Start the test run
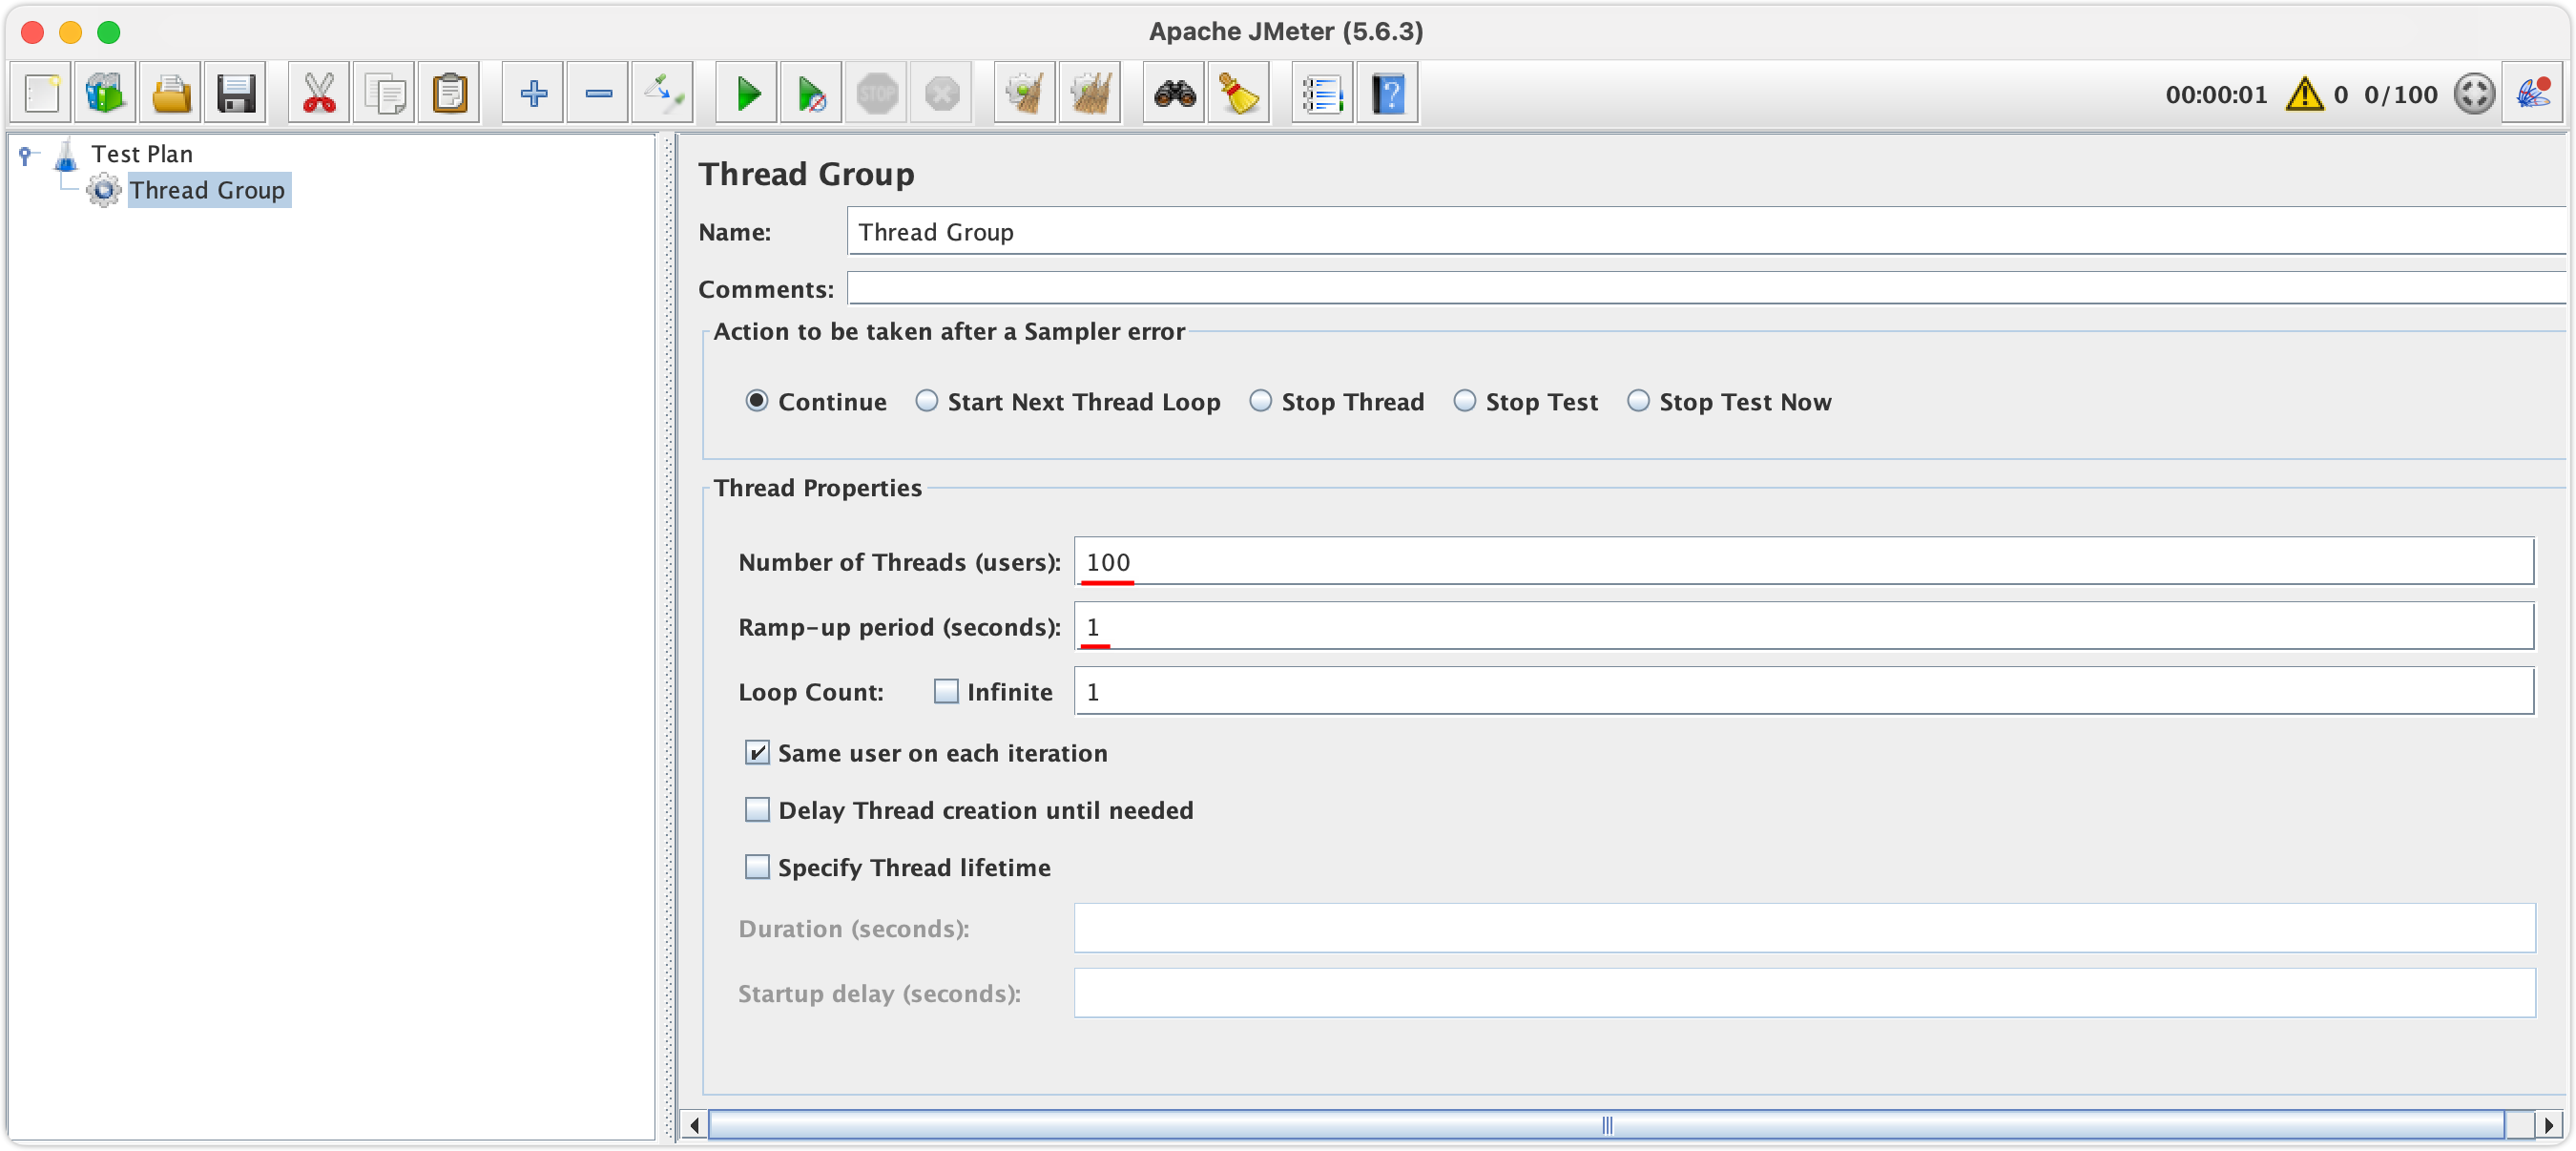Viewport: 2576px width, 1151px height. pyautogui.click(x=745, y=92)
